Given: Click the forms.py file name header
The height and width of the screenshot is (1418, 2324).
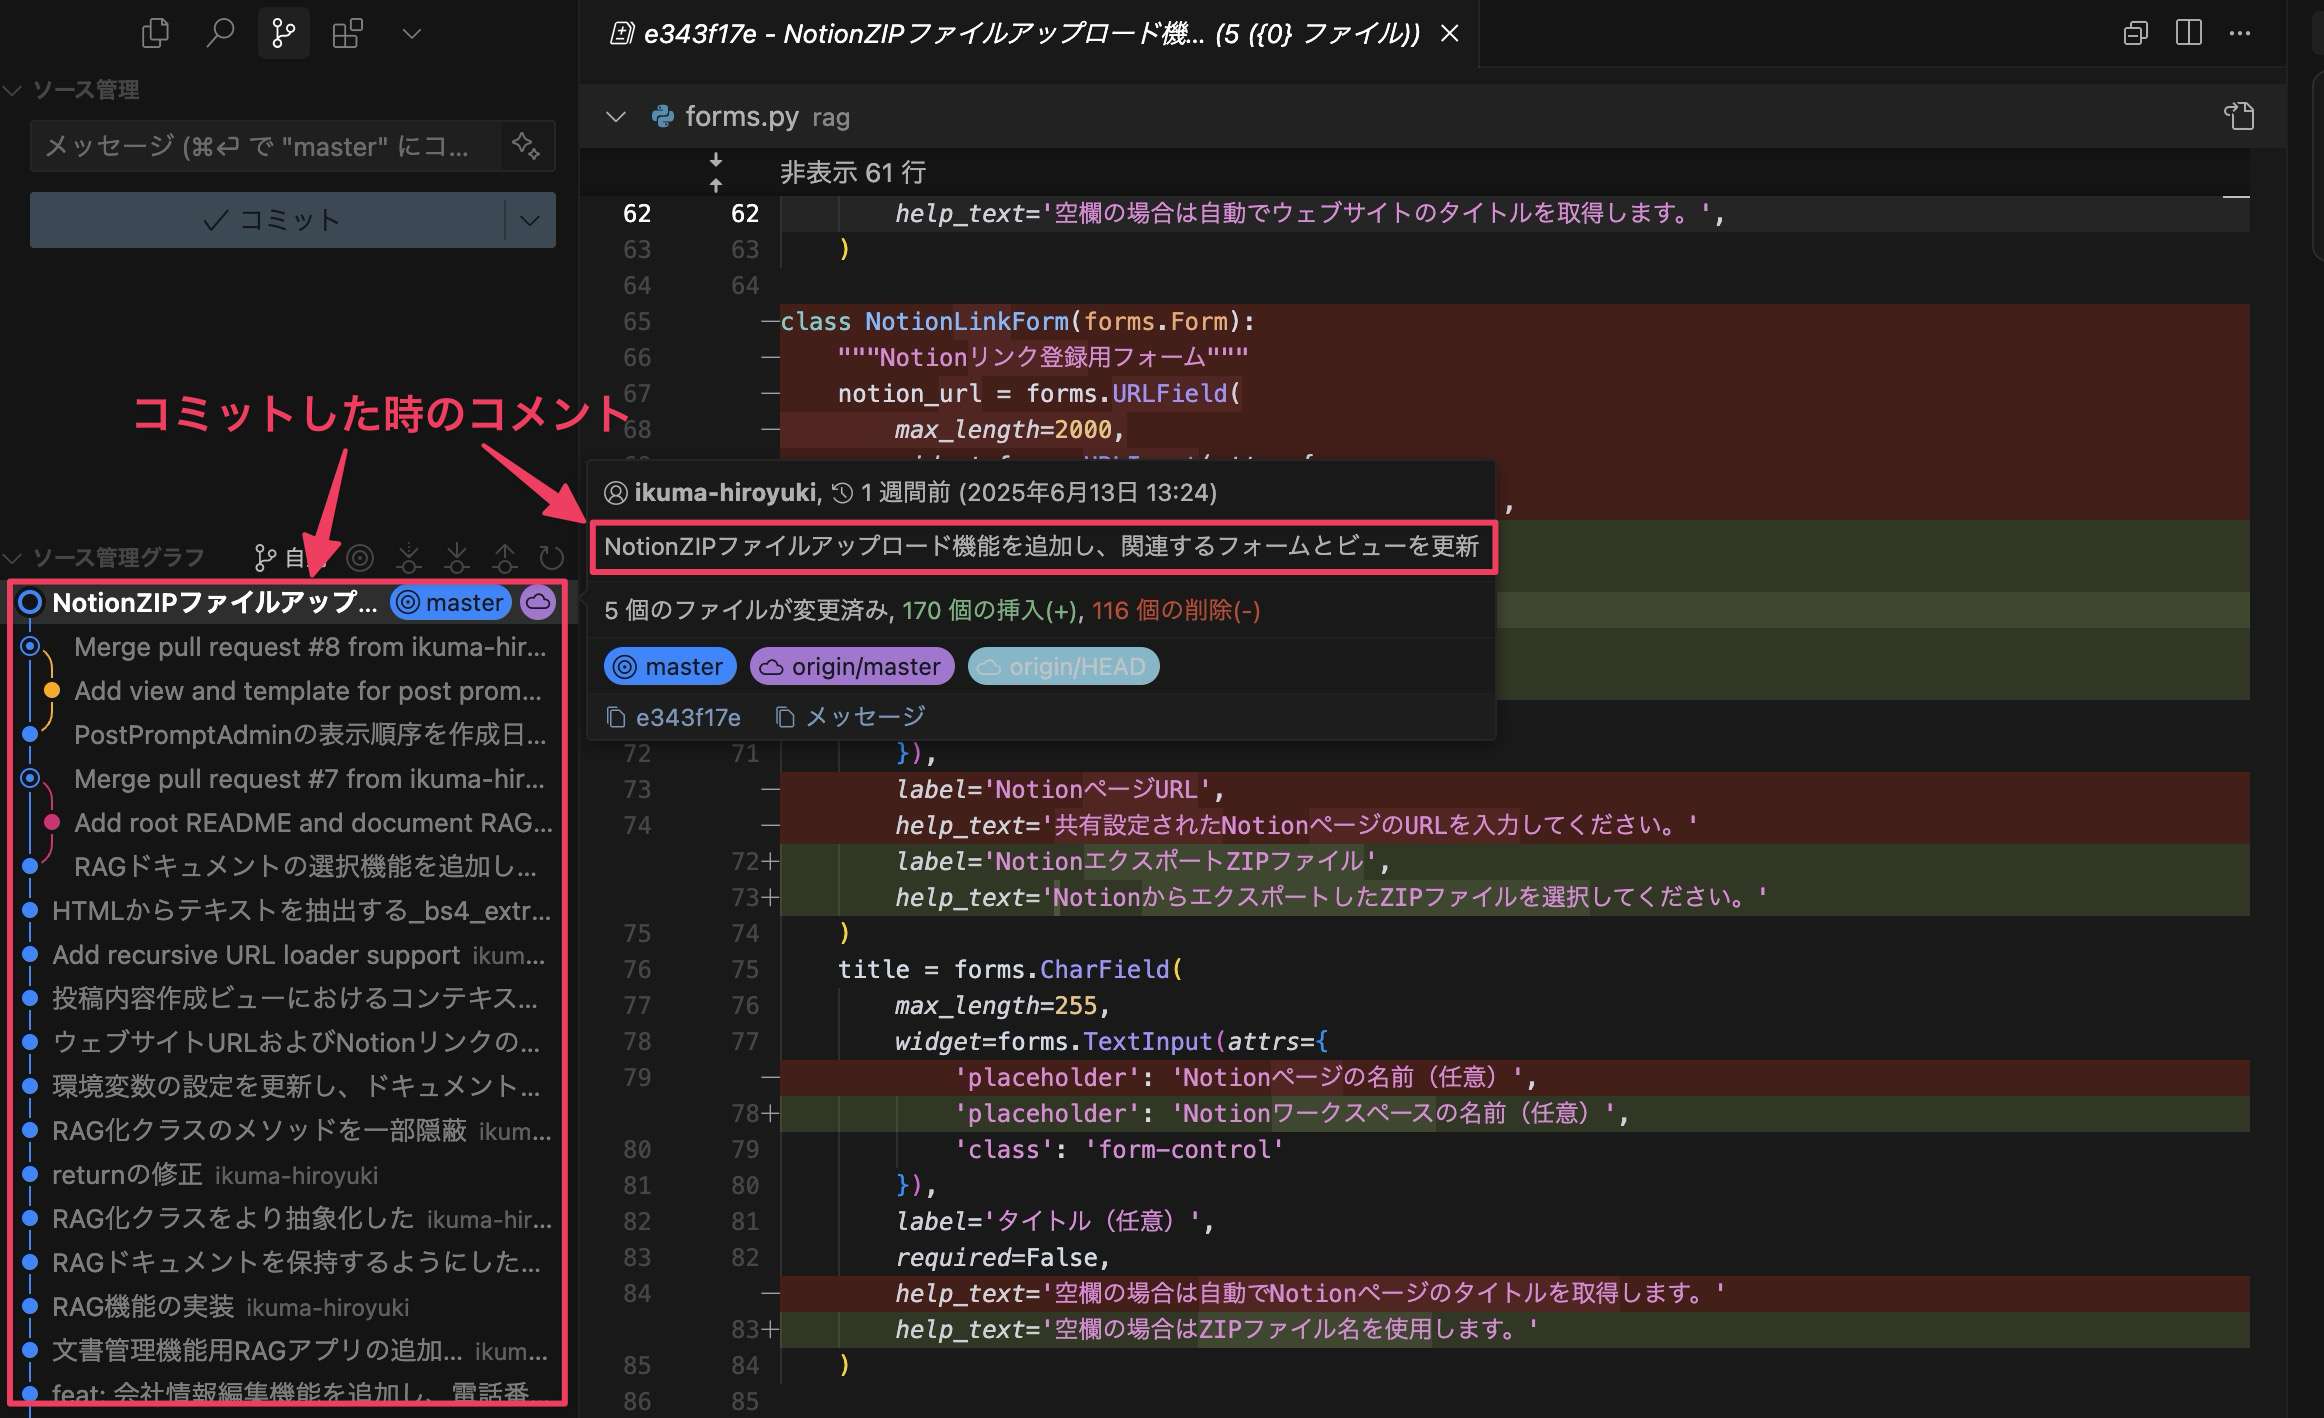Looking at the screenshot, I should 741,117.
